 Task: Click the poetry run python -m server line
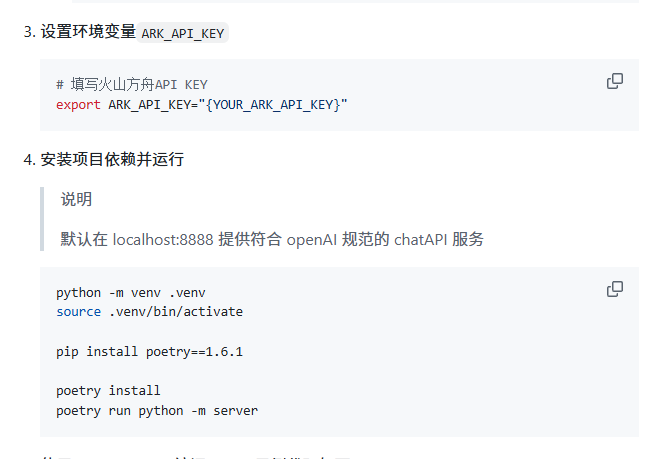tap(157, 410)
